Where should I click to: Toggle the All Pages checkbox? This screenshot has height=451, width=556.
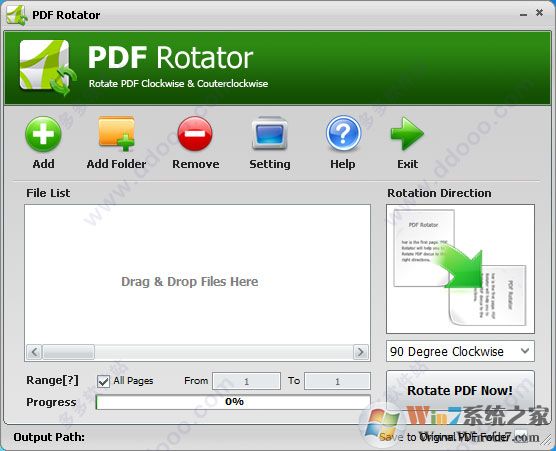(103, 382)
